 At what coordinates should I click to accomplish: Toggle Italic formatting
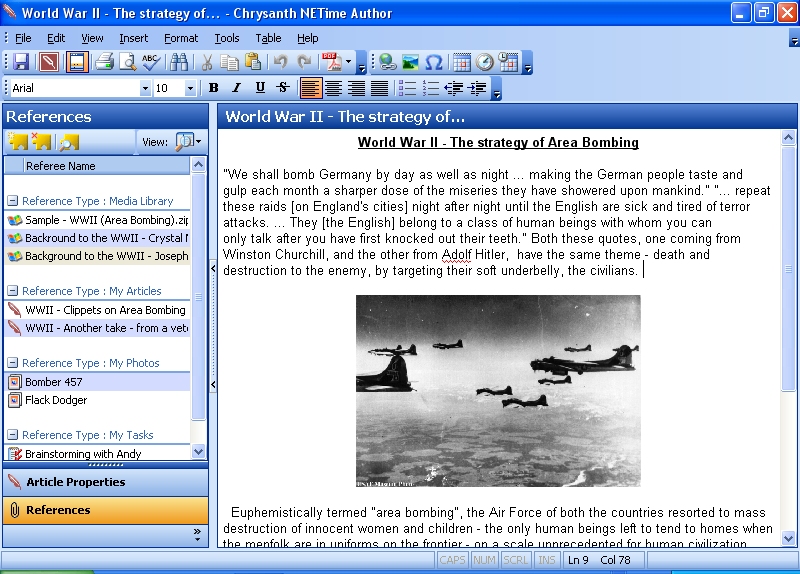click(237, 88)
